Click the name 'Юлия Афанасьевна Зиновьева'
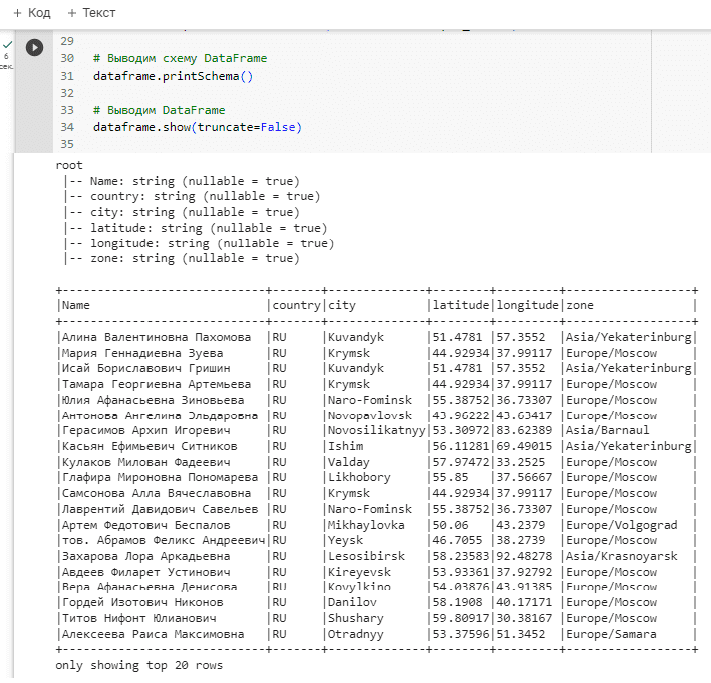The width and height of the screenshot is (711, 683). coord(153,400)
